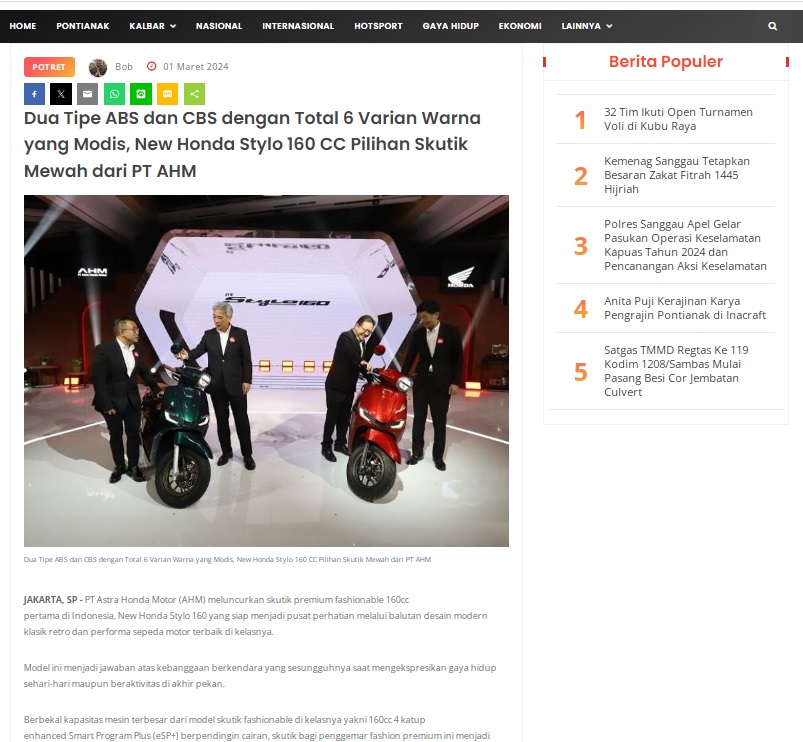Screen dimensions: 803x742
Task: Open author name Bob's profile
Action: click(124, 67)
